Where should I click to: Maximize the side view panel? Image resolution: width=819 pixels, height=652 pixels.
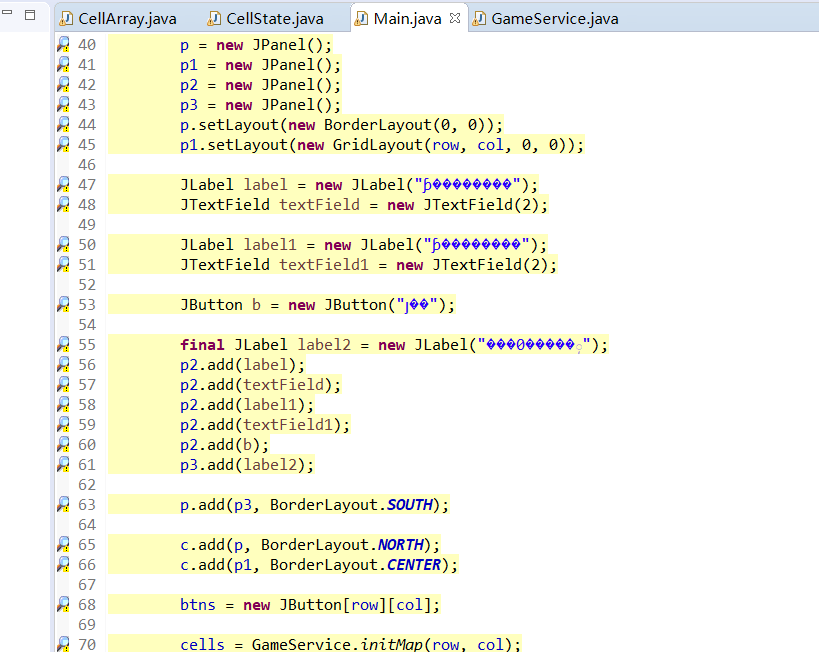30,15
